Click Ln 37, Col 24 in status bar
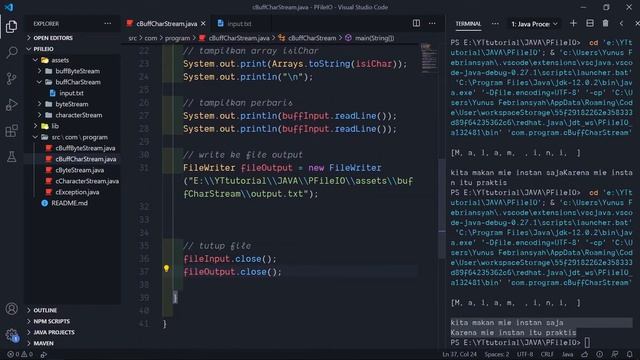The image size is (640, 360). click(459, 354)
